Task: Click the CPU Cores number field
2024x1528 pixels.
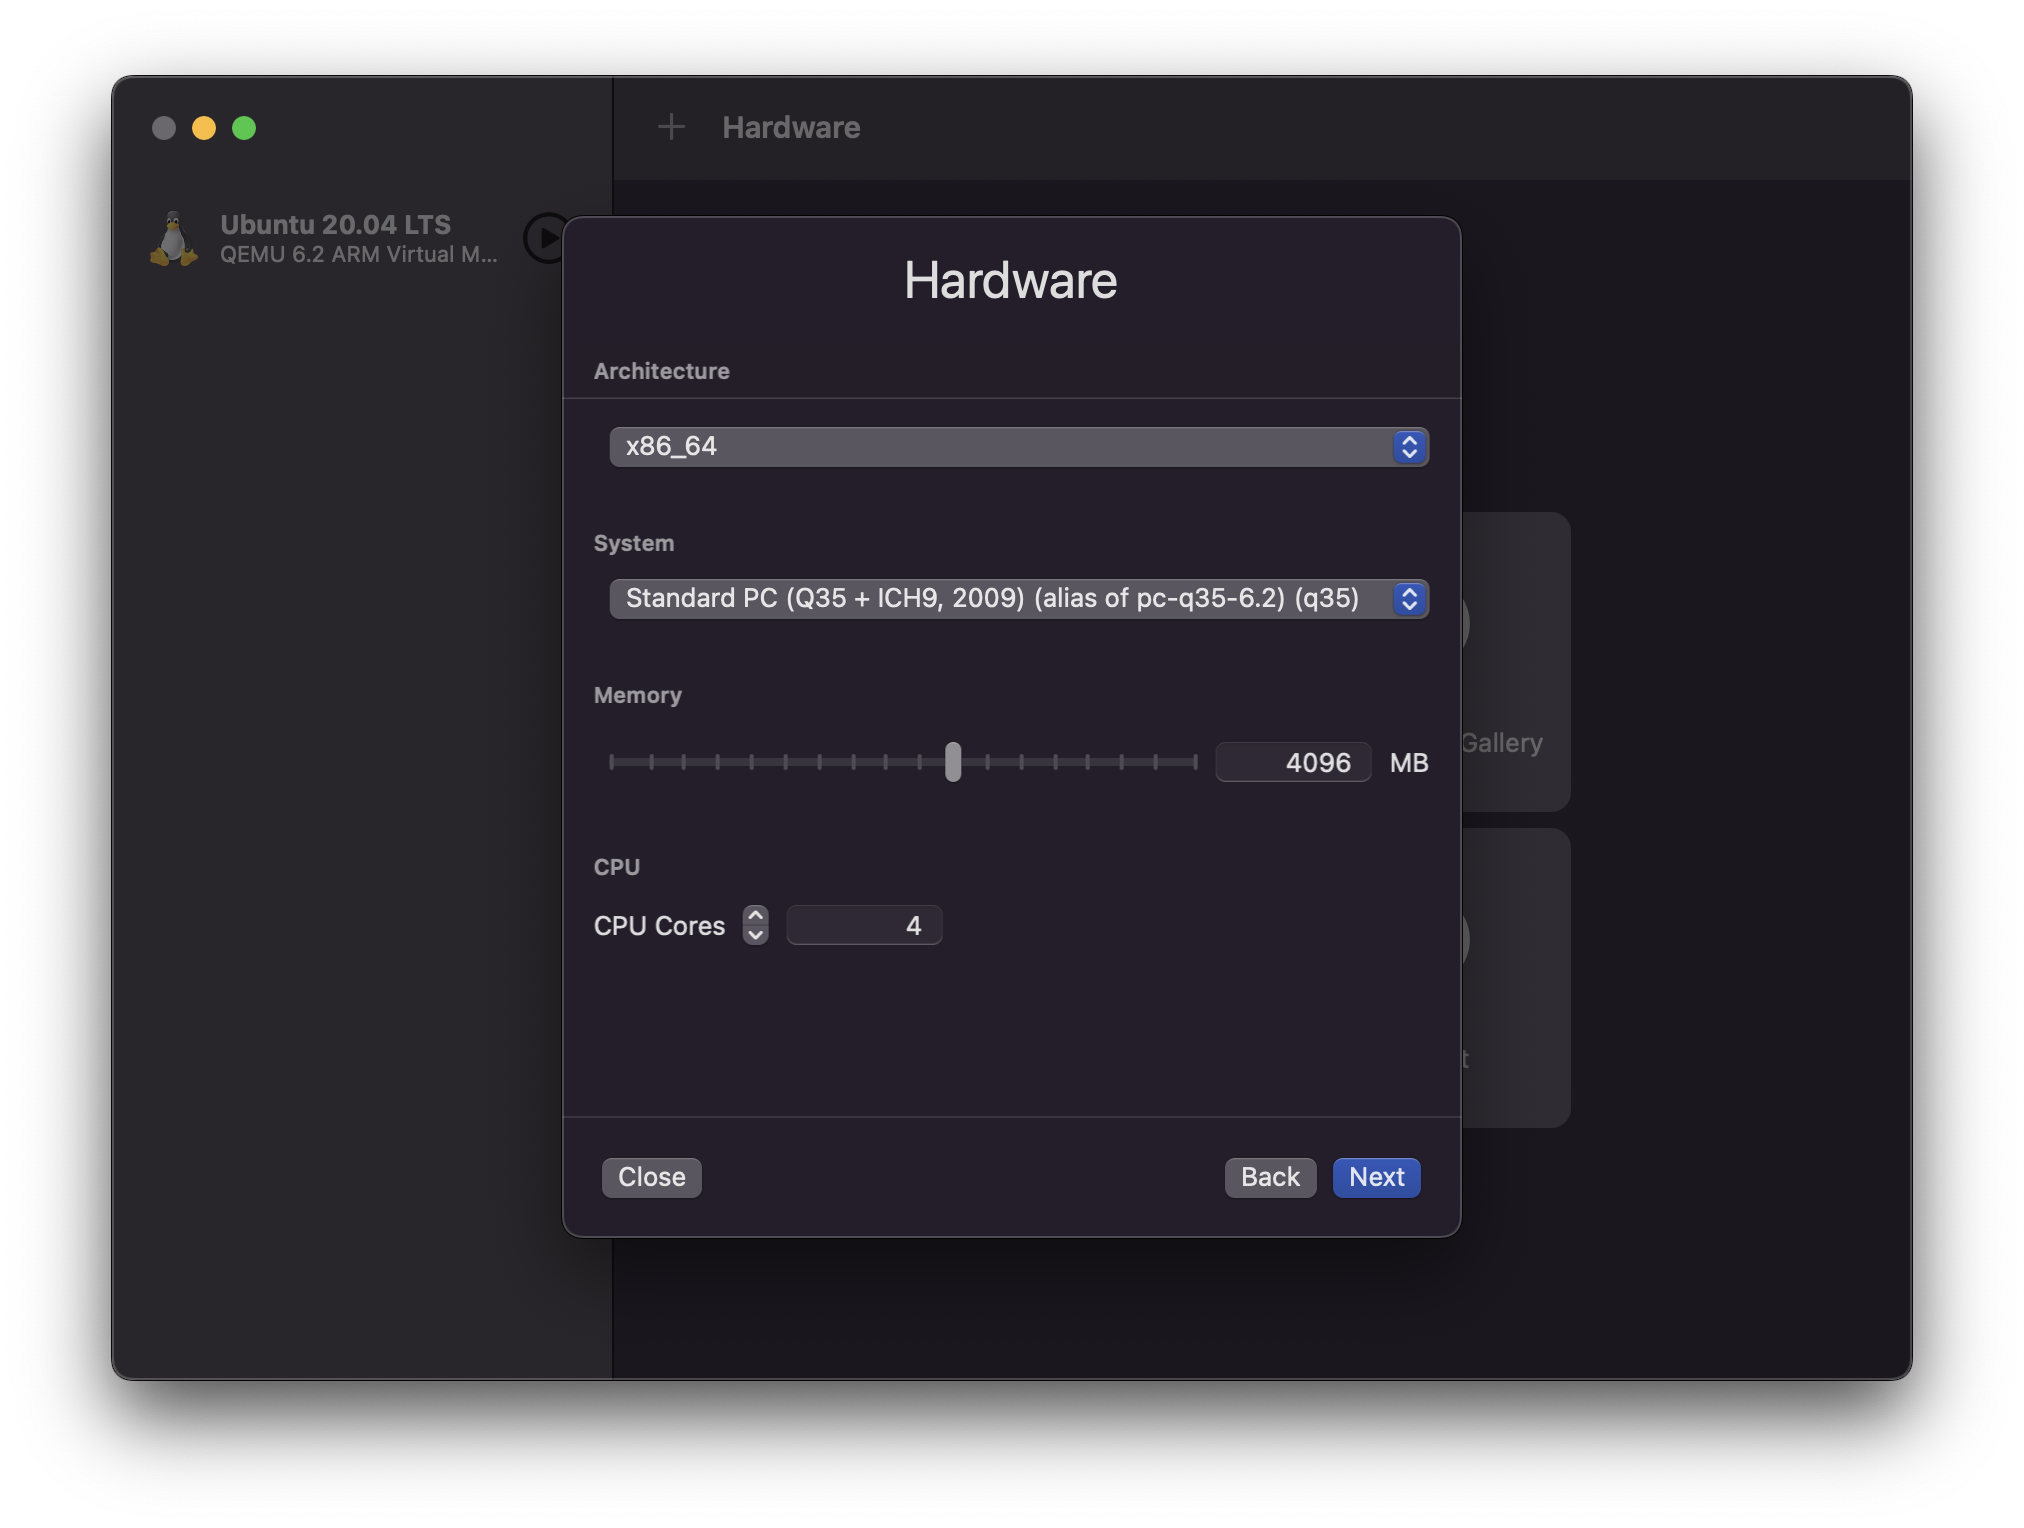Action: 863,925
